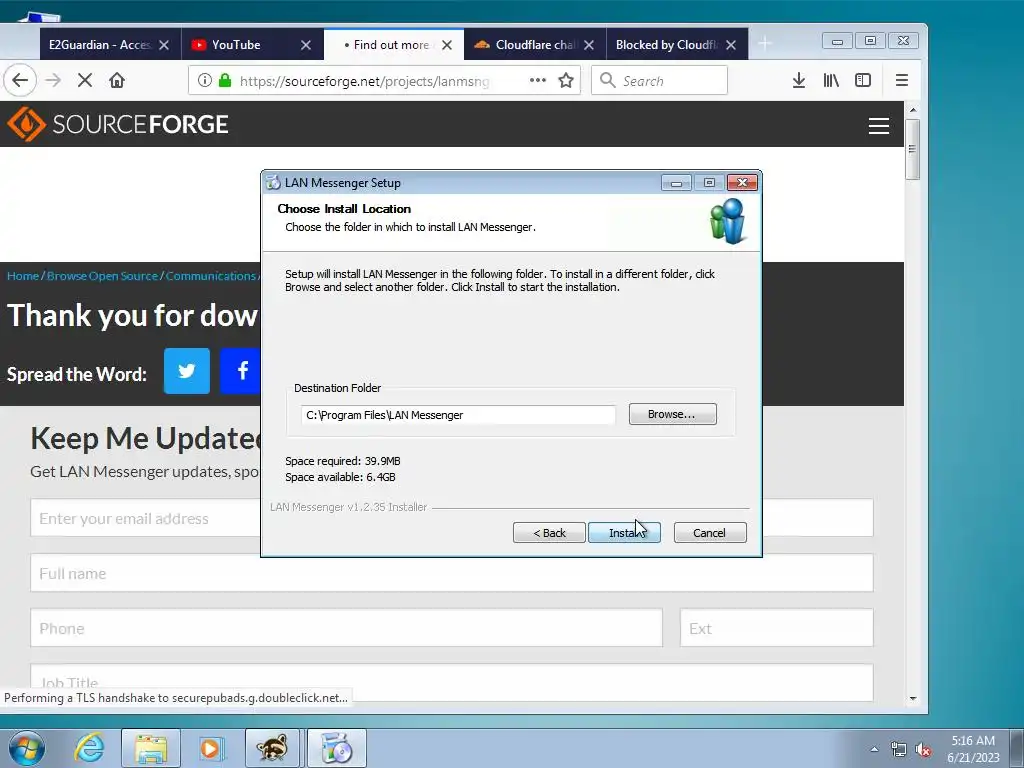Click the page scrollbar up arrow
The image size is (1024, 768).
[913, 110]
